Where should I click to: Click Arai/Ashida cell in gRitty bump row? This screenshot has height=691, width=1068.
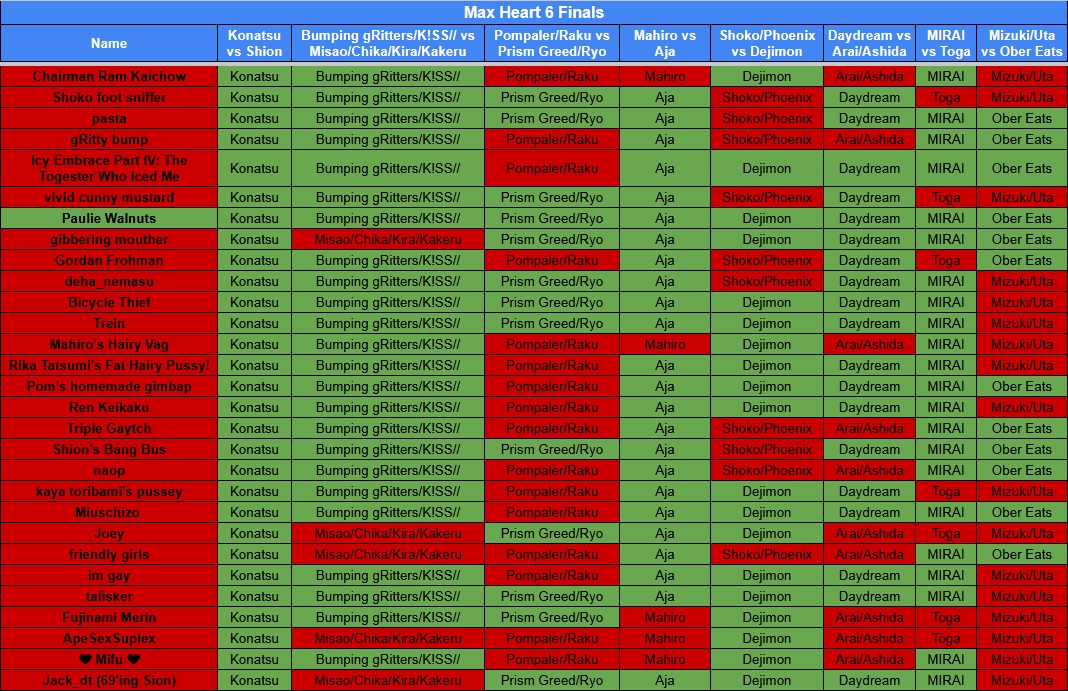pyautogui.click(x=869, y=140)
